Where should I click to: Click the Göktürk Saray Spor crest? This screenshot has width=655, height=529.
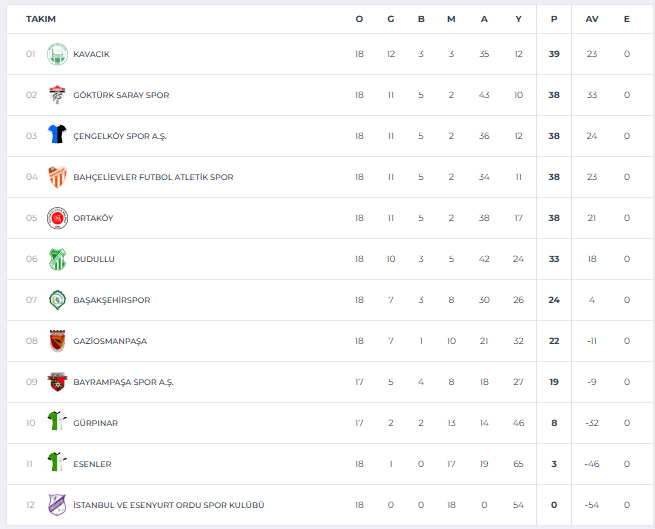[x=57, y=95]
